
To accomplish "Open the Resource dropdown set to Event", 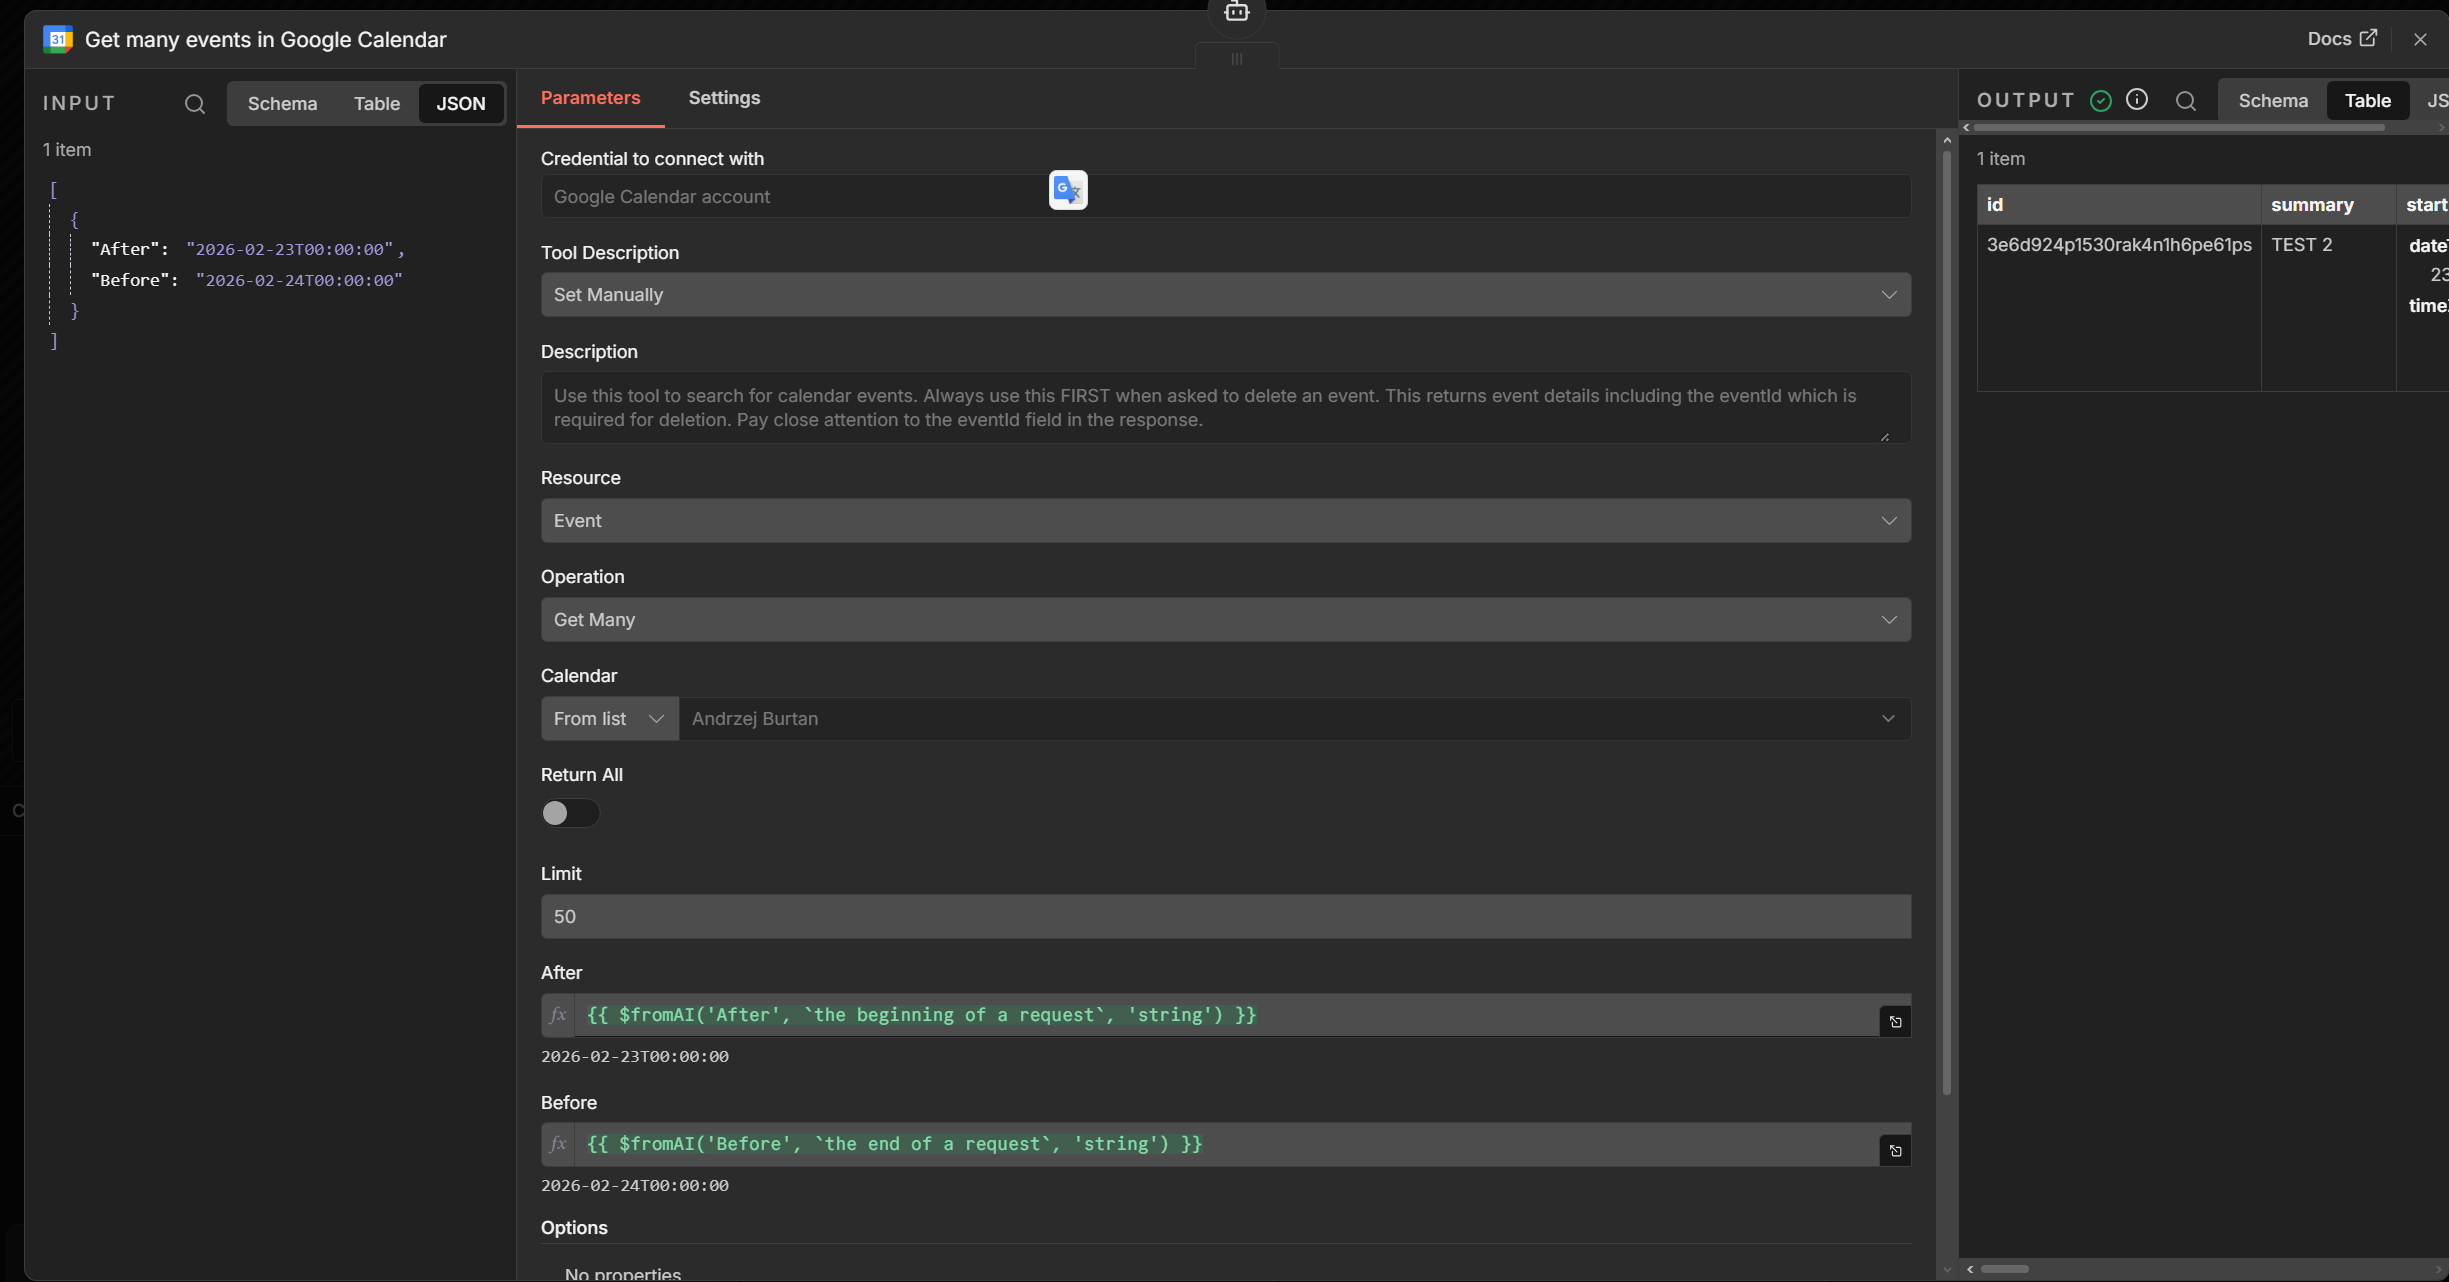I will point(1225,521).
